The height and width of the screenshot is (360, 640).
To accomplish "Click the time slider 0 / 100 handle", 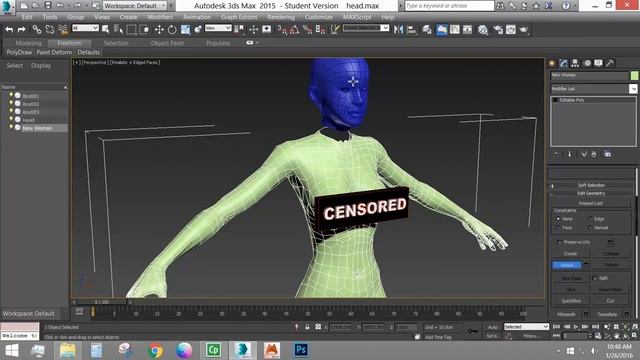I will tap(102, 302).
